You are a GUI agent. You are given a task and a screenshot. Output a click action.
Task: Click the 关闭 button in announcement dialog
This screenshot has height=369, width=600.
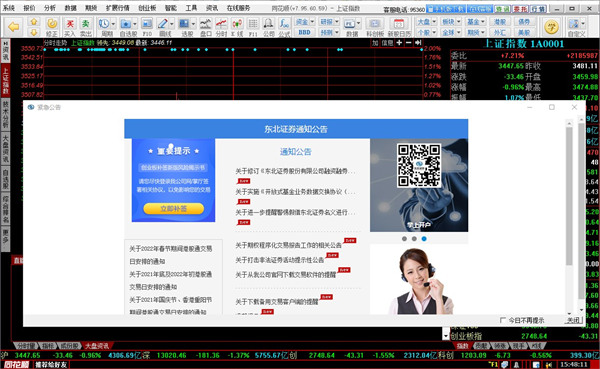click(x=573, y=320)
